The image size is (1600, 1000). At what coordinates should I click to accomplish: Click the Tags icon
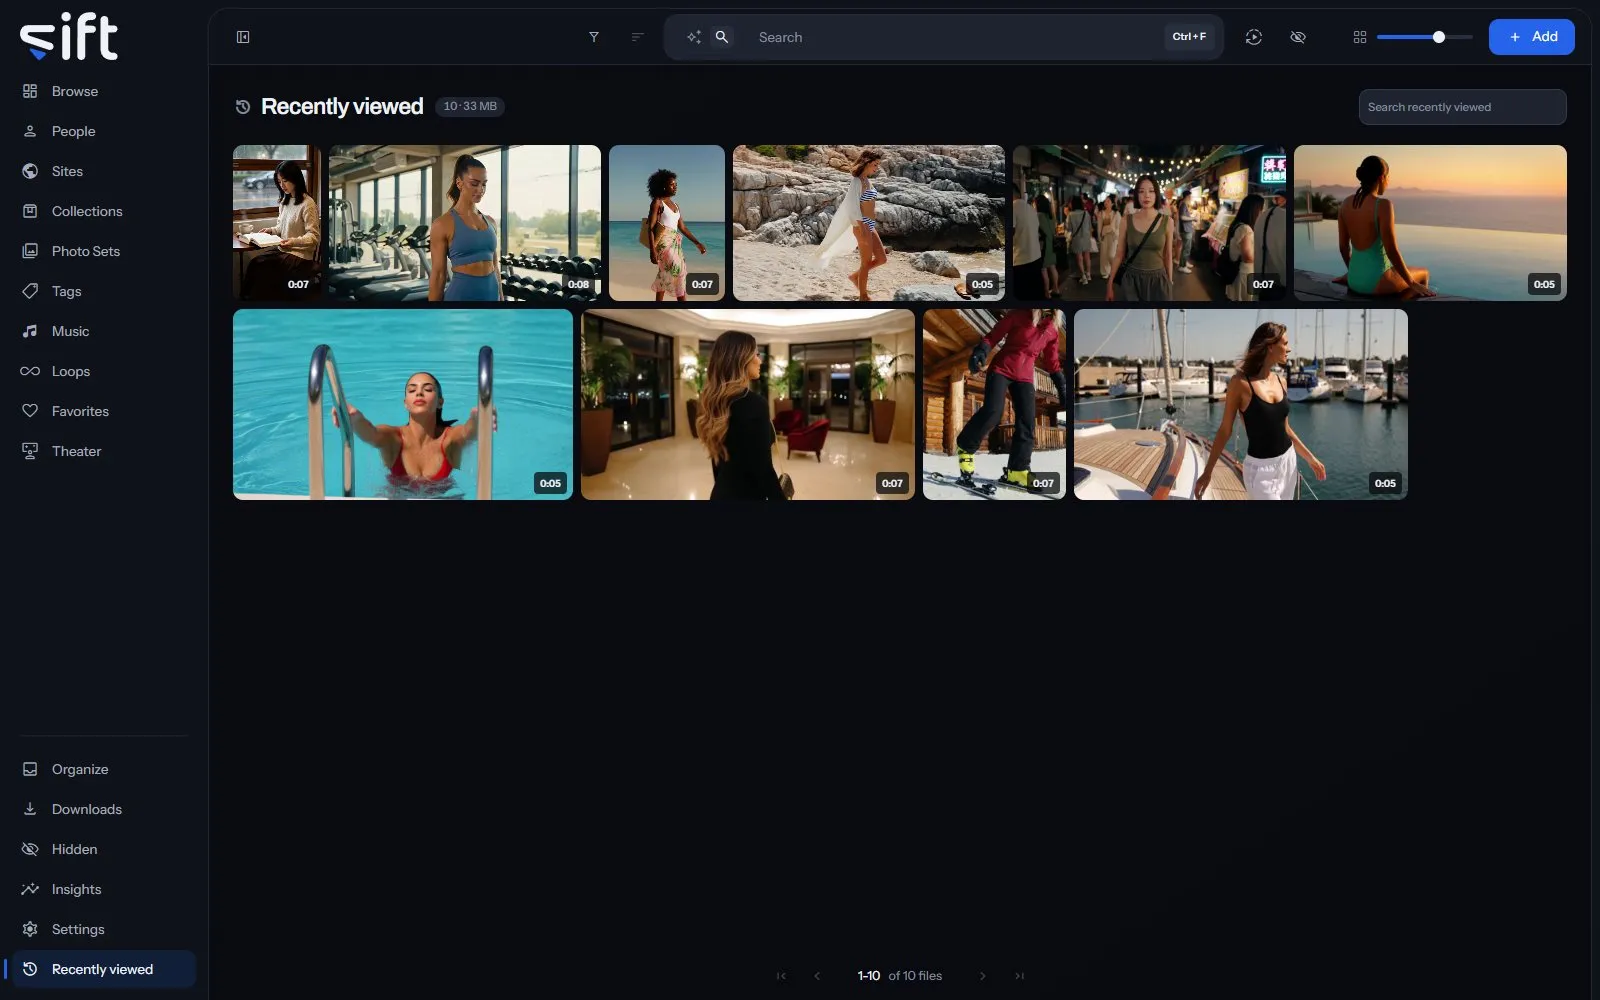pyautogui.click(x=30, y=291)
